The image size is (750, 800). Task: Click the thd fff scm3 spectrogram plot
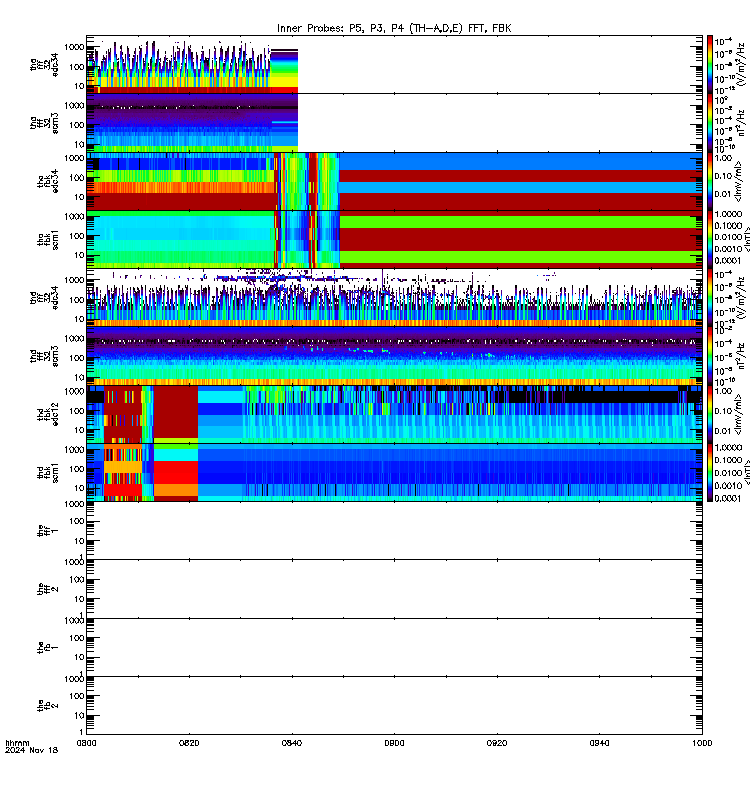tap(394, 356)
